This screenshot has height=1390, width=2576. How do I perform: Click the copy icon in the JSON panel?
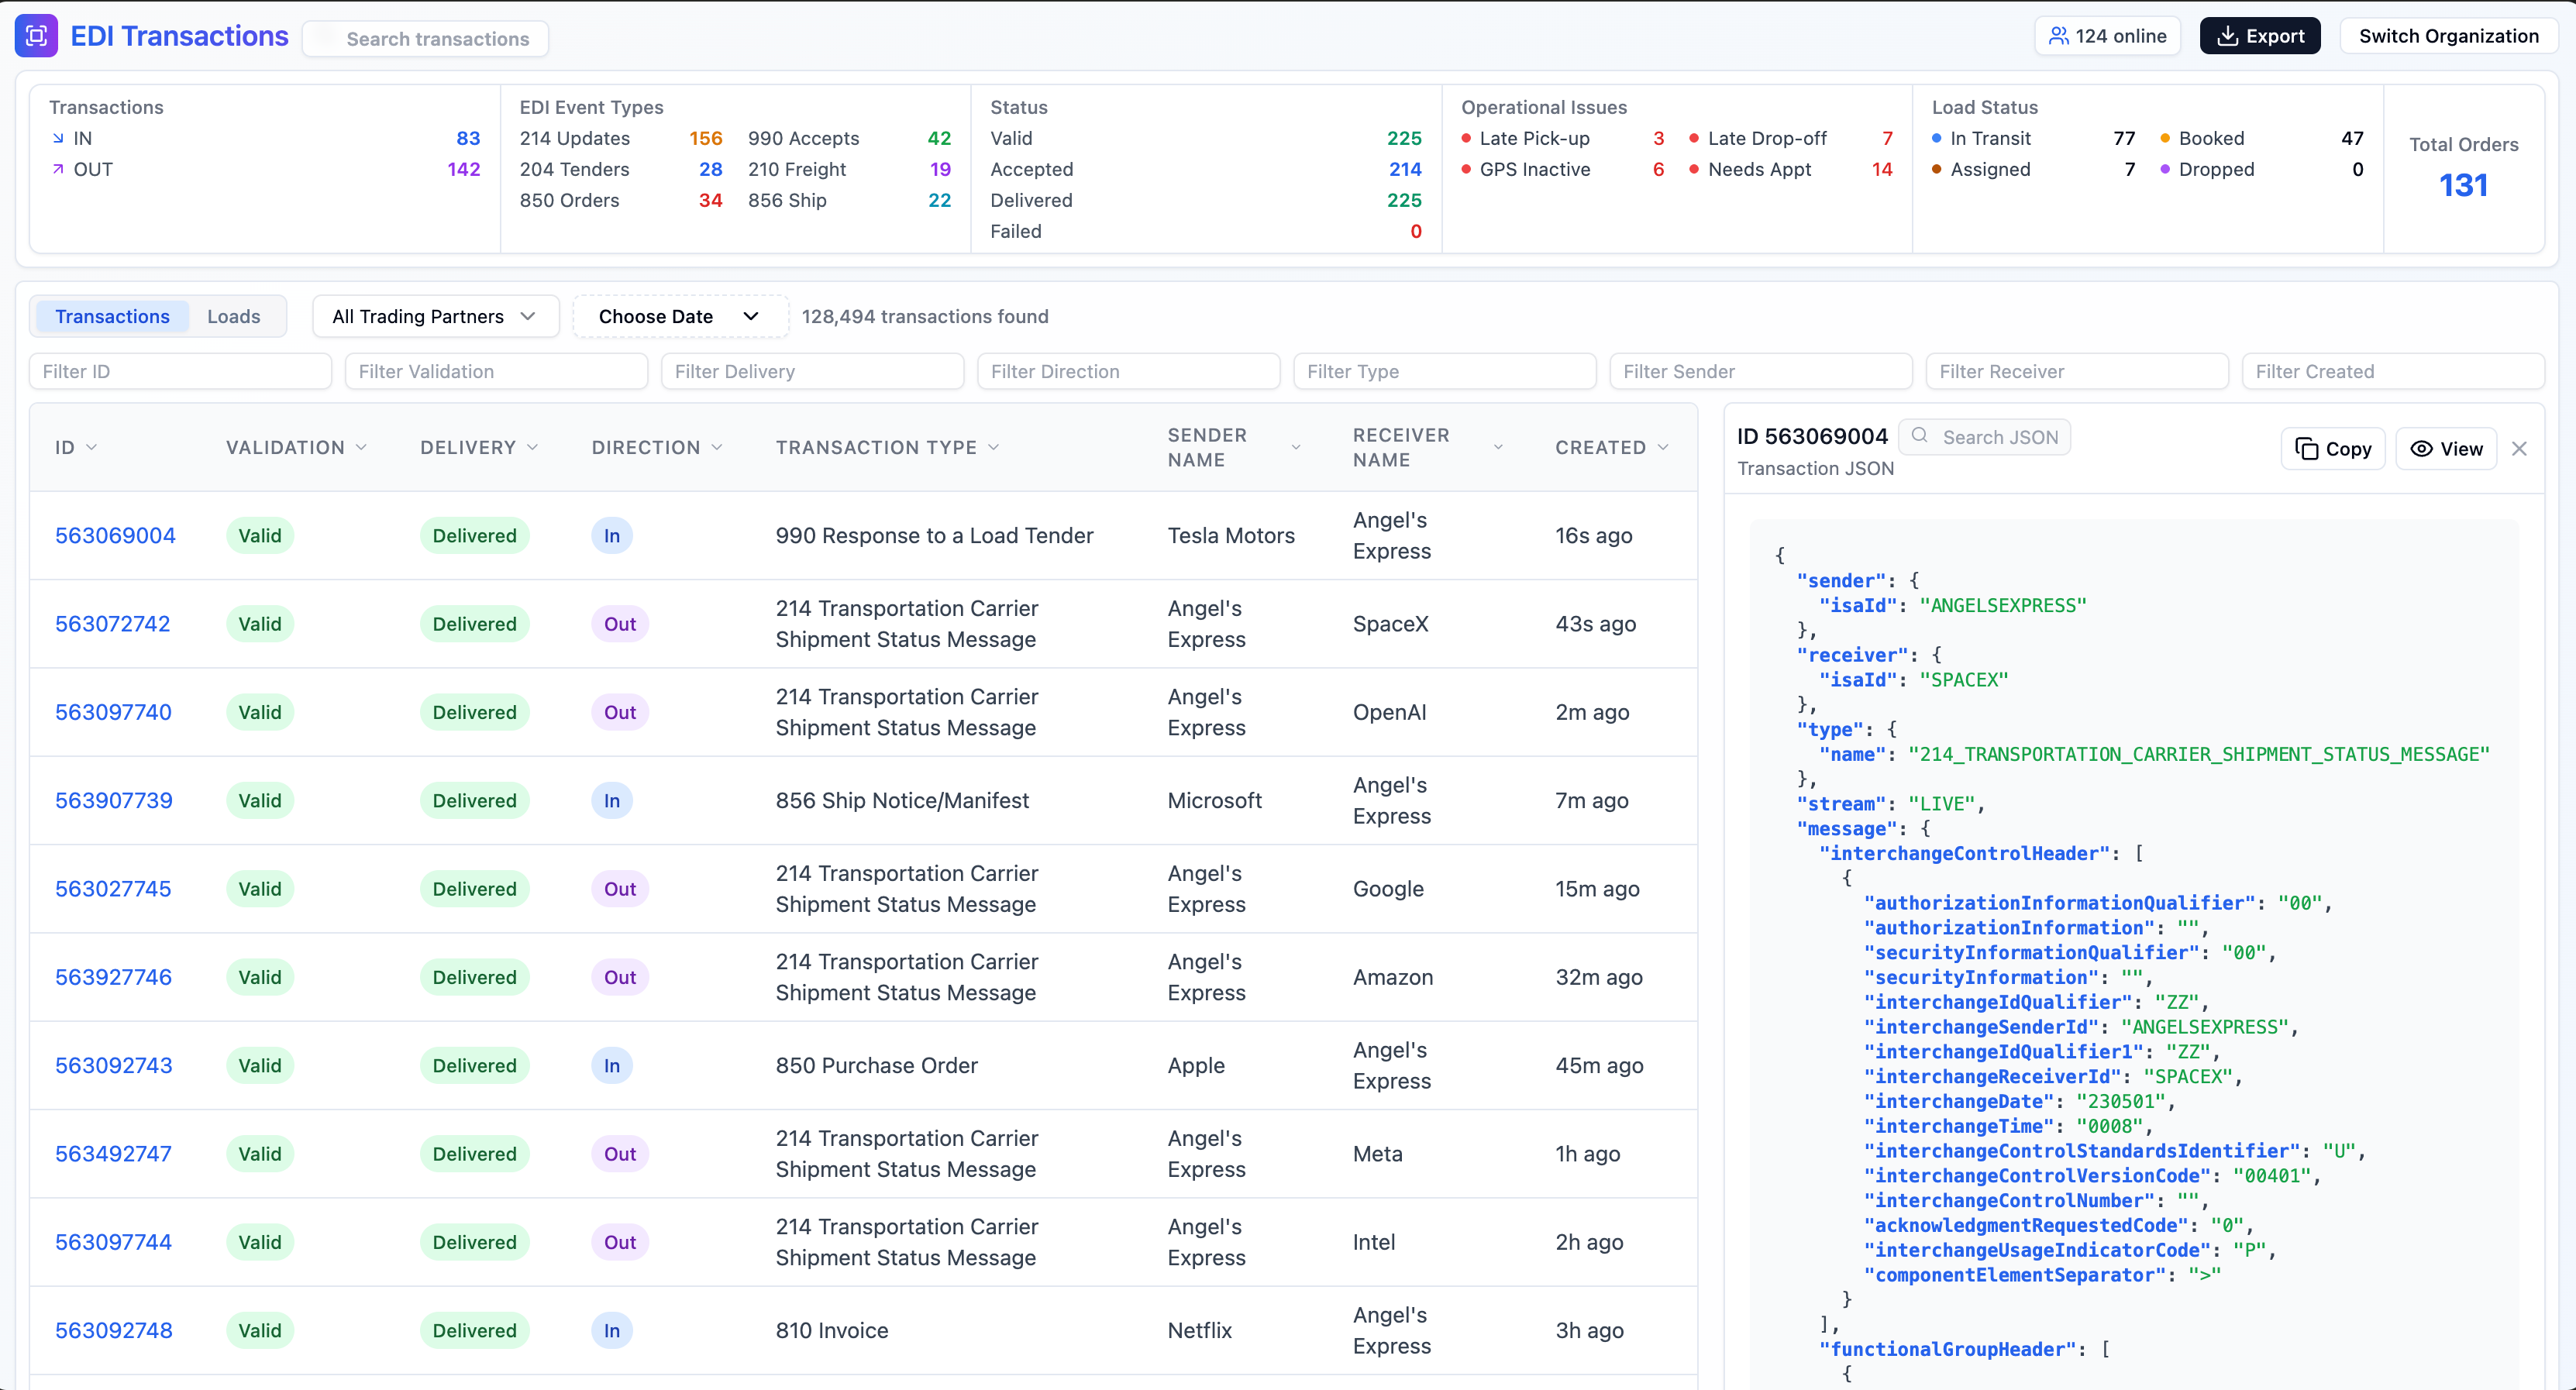[x=2306, y=449]
